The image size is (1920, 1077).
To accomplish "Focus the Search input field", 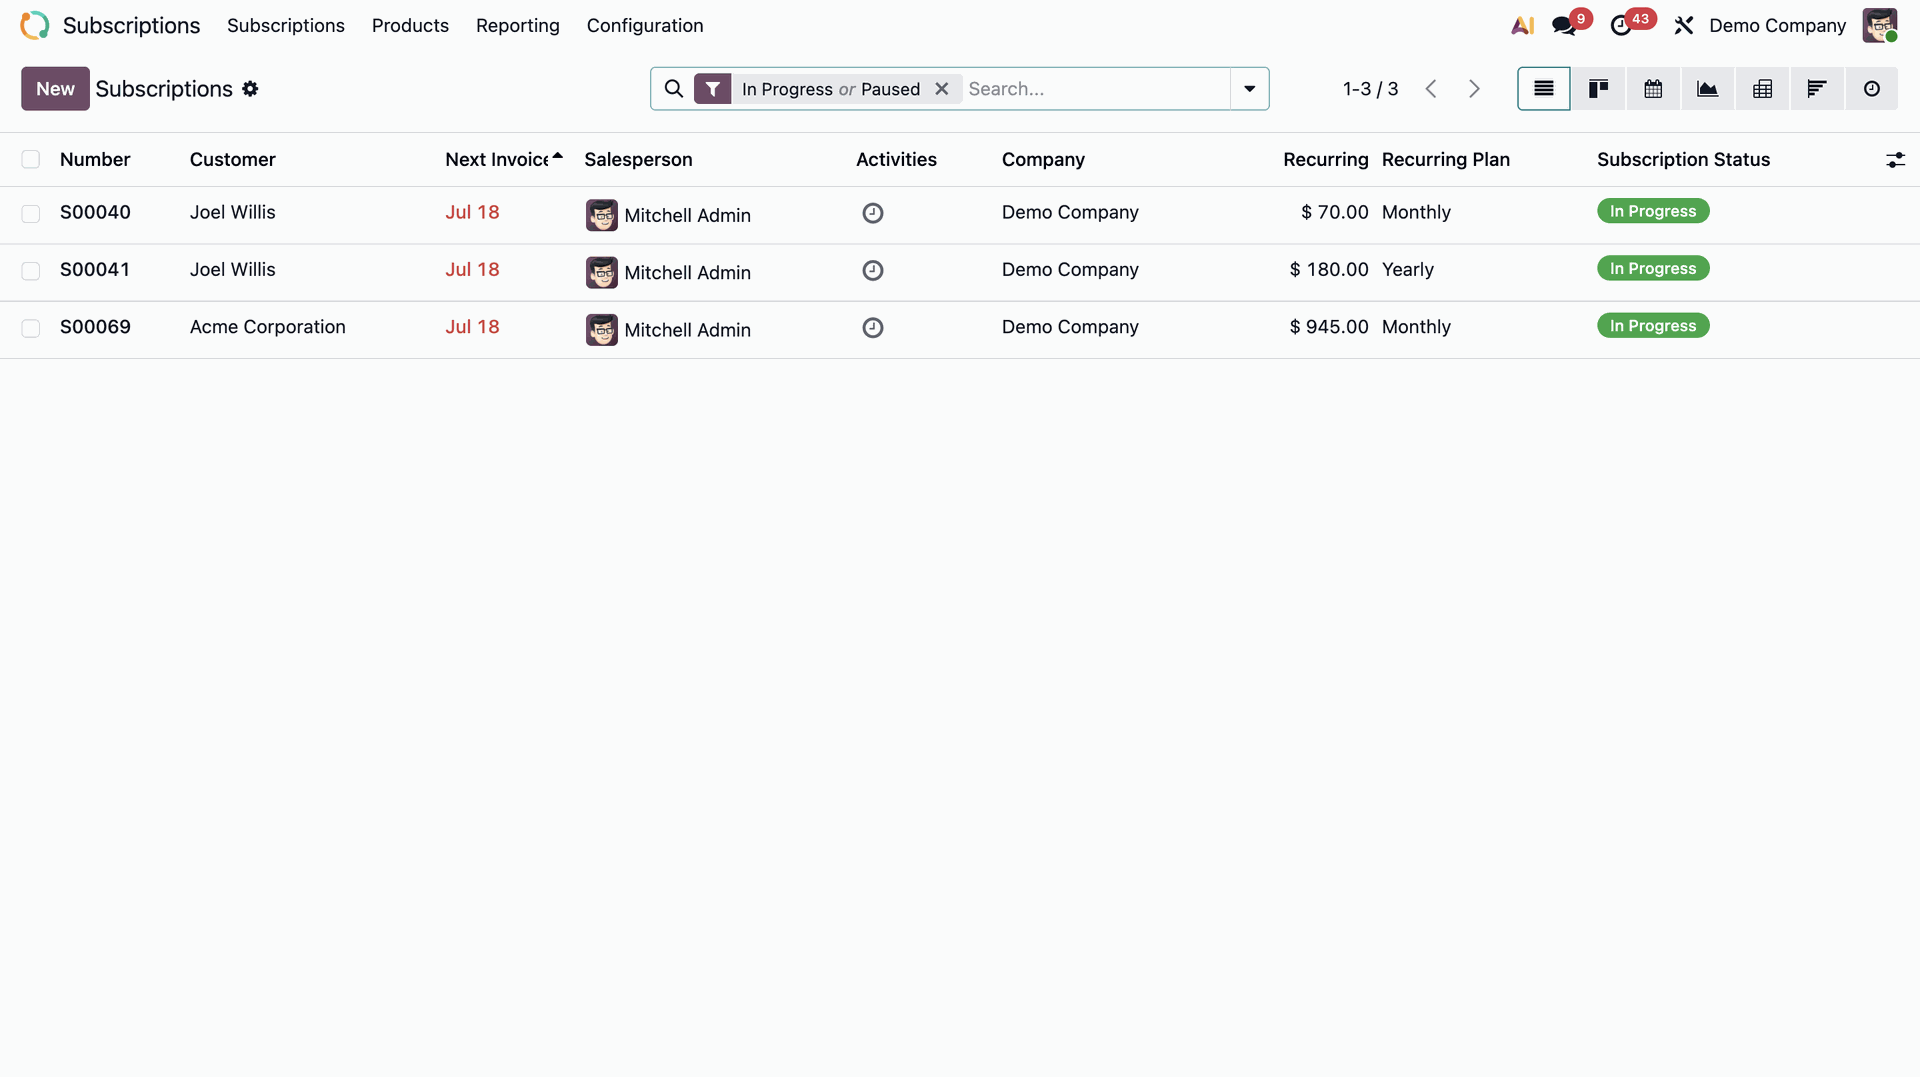I will pos(1096,89).
